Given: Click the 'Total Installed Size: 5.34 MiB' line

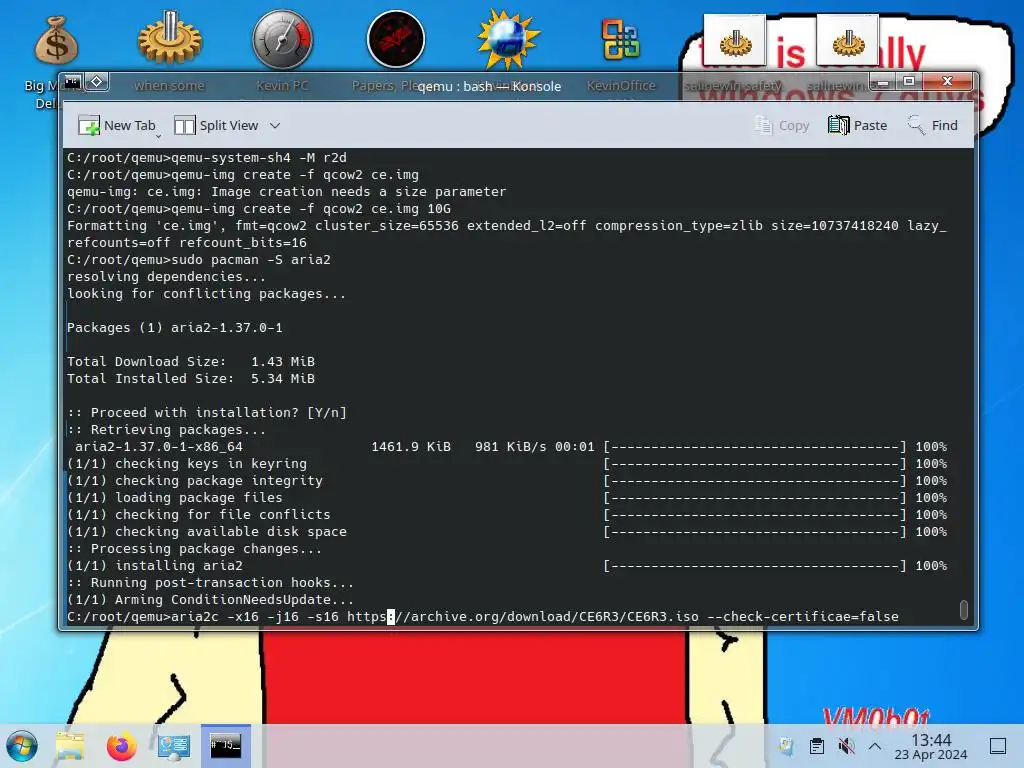Looking at the screenshot, I should 191,379.
